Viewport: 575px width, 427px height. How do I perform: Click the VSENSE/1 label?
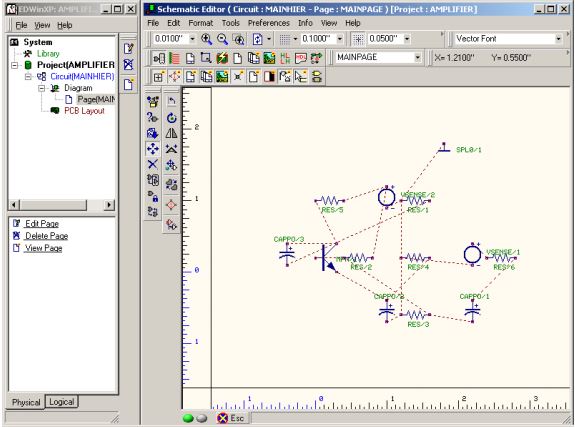click(x=503, y=252)
